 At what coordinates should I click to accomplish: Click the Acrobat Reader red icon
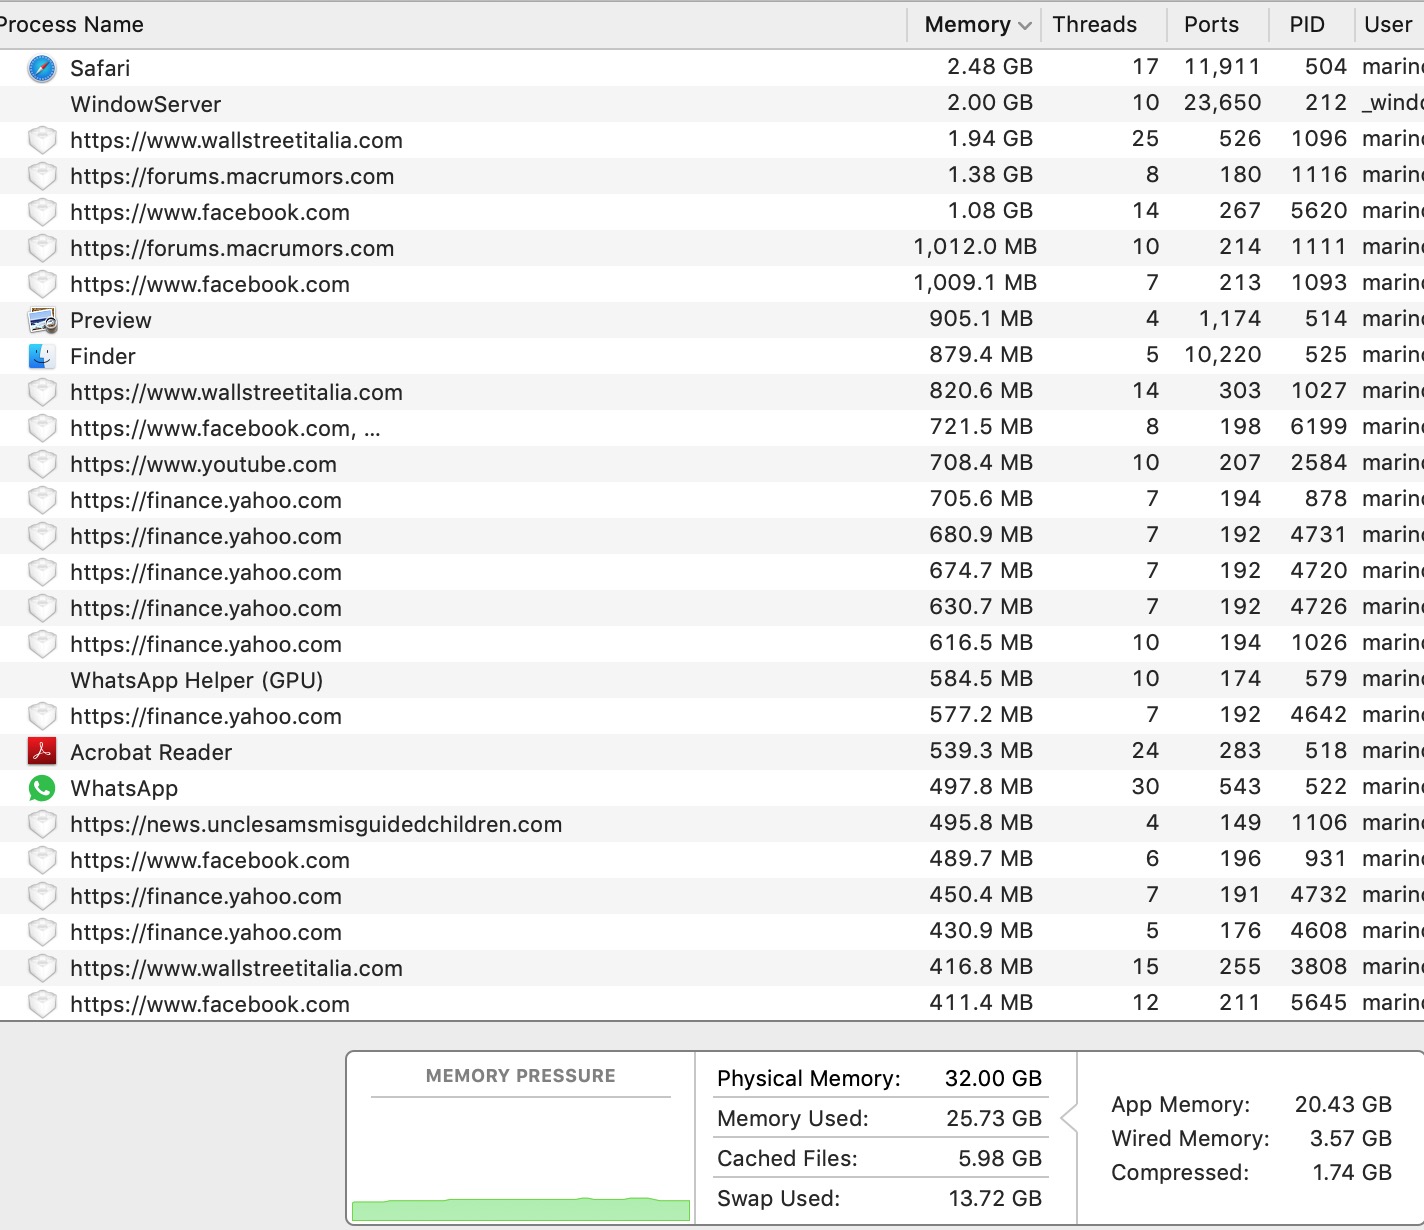42,752
